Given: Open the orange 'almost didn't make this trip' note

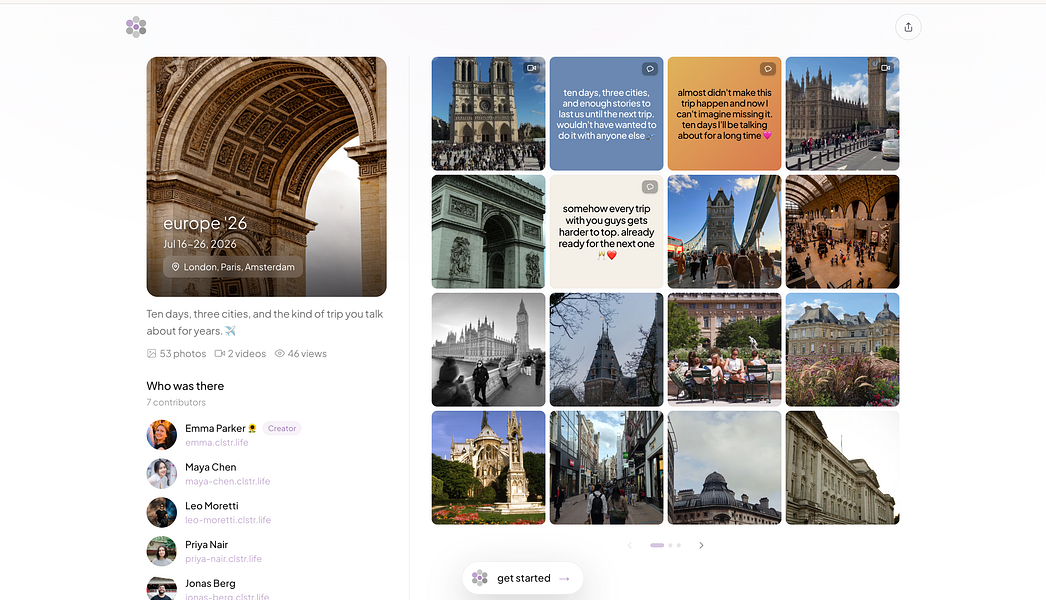Looking at the screenshot, I should 724,113.
